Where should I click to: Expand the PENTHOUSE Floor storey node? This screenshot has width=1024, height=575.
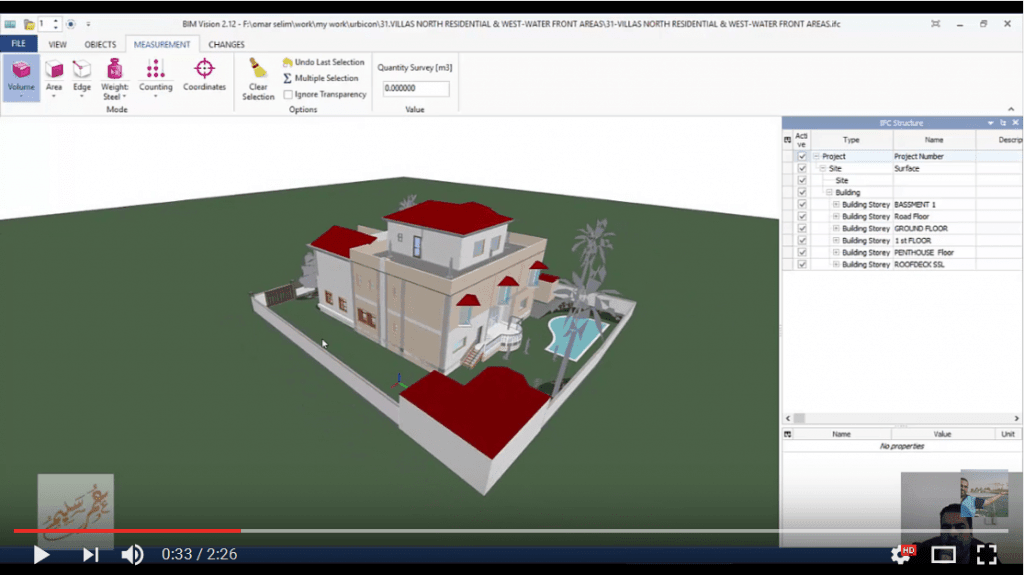836,253
